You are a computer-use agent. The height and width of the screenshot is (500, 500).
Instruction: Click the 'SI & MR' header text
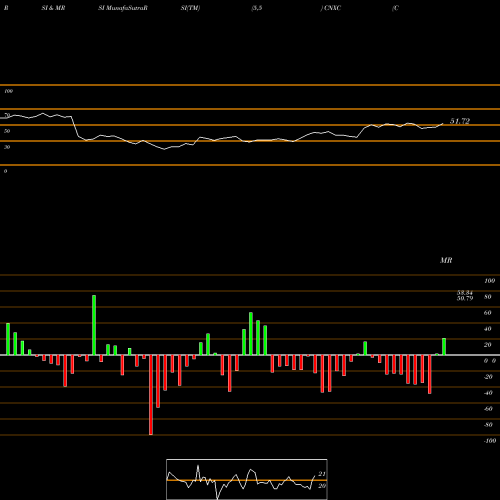[53, 8]
